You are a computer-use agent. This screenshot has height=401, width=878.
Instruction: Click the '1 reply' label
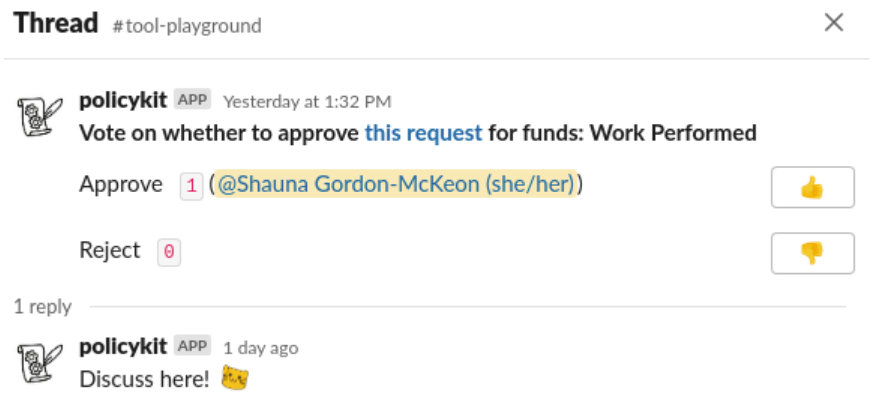[43, 307]
